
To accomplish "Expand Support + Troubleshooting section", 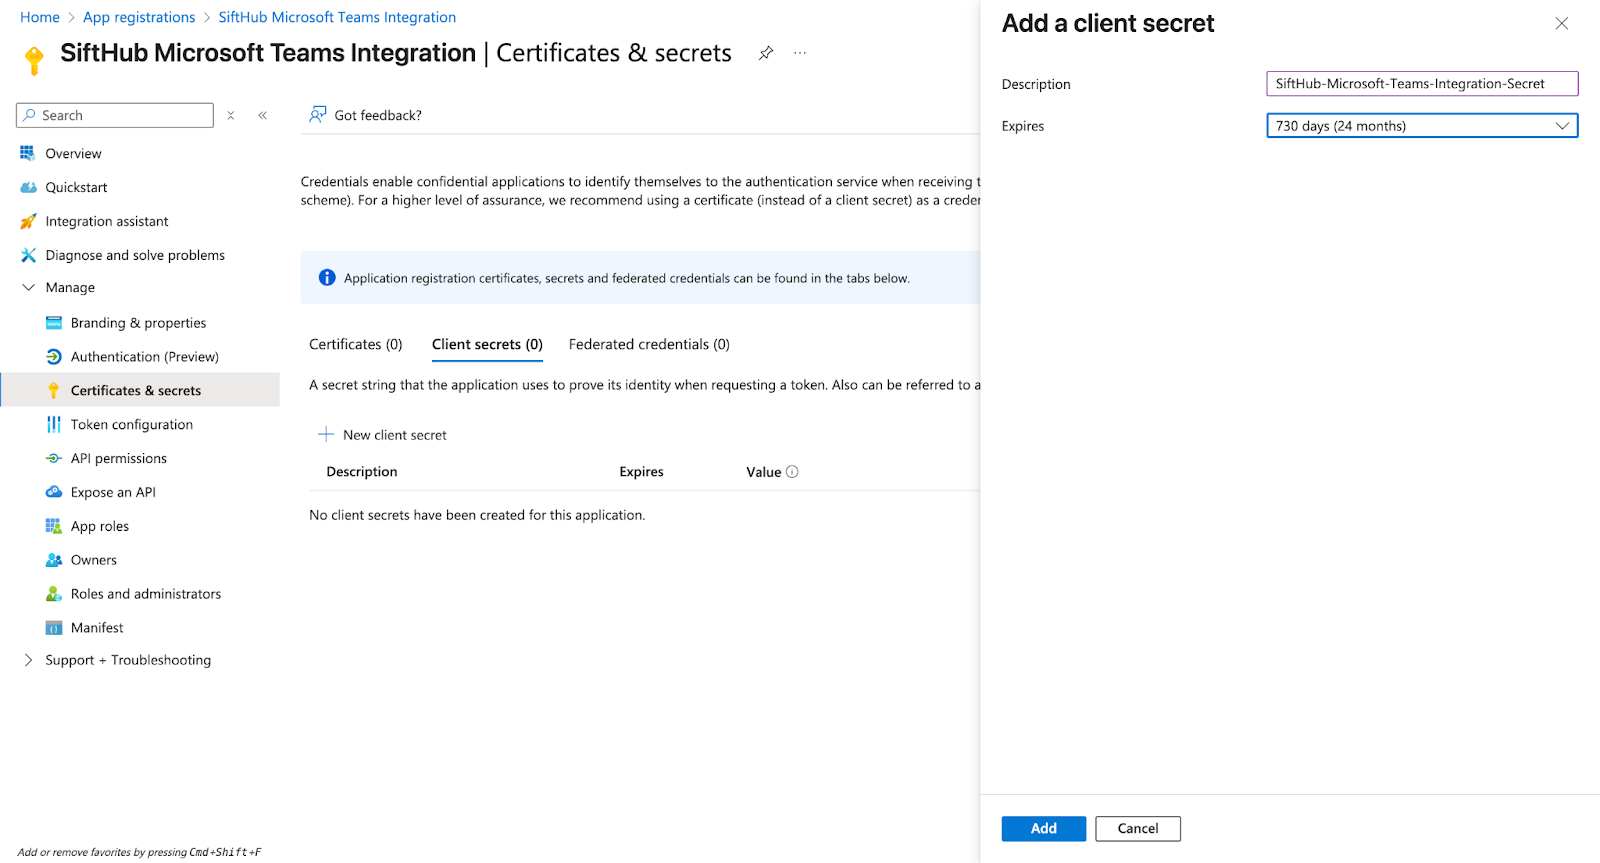I will (28, 660).
